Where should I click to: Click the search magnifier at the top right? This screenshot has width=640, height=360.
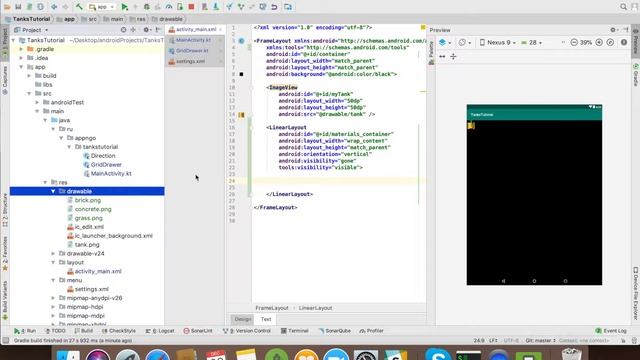tap(623, 7)
